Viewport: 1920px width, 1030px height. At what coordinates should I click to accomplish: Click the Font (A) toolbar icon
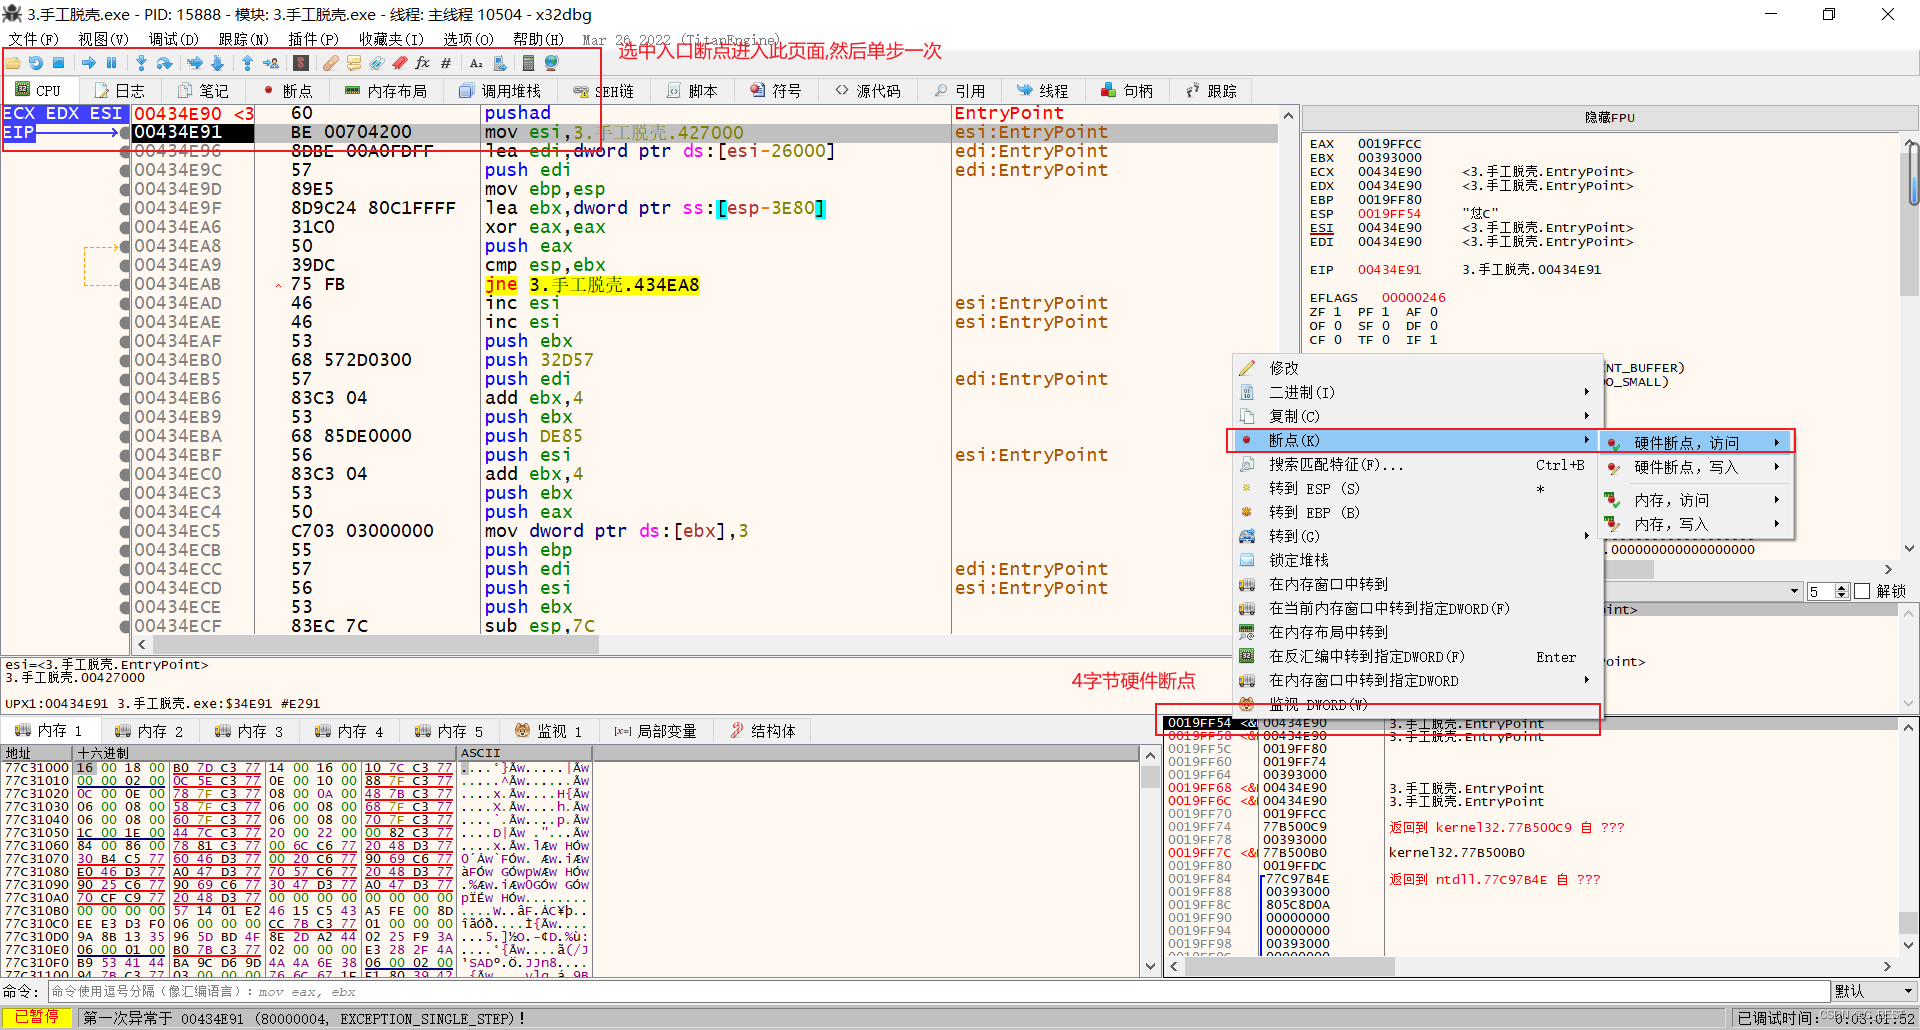pyautogui.click(x=476, y=63)
